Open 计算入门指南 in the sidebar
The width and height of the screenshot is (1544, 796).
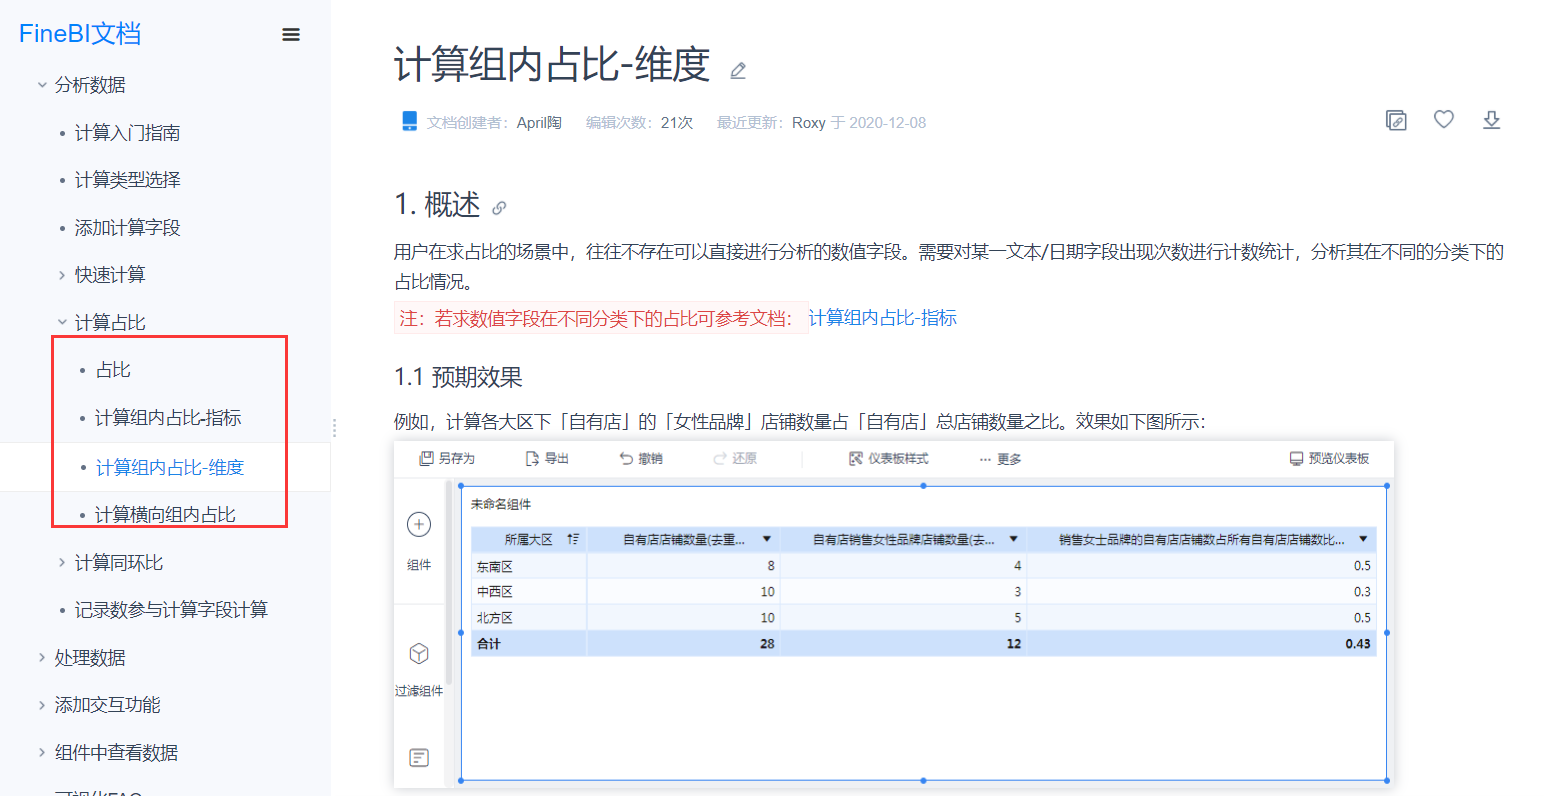pyautogui.click(x=127, y=133)
